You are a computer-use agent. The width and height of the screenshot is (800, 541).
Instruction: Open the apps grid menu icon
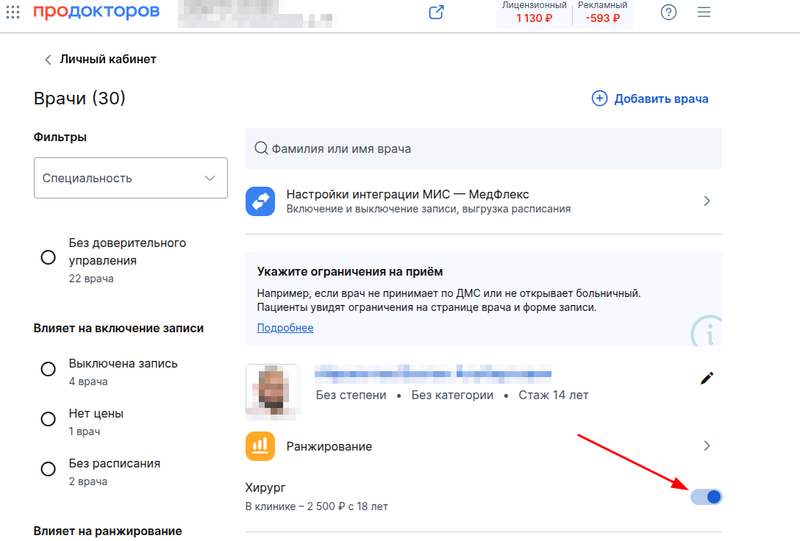pyautogui.click(x=13, y=12)
